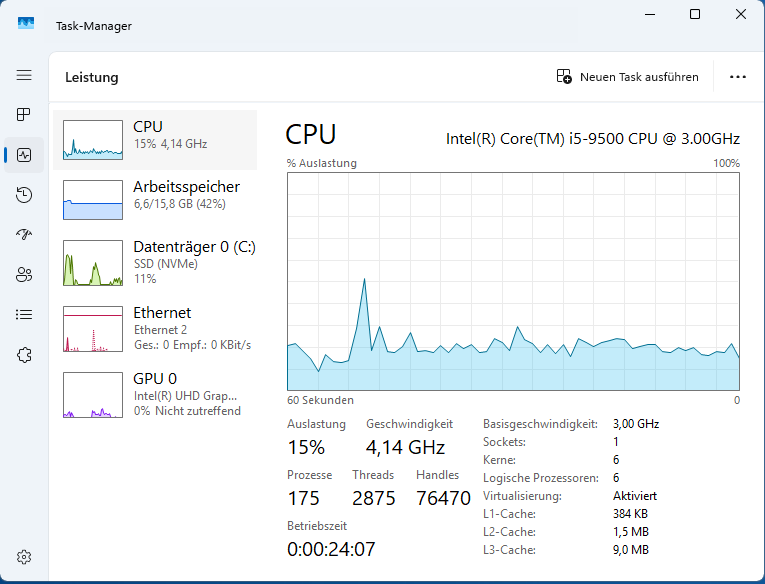Run new task via Neuen Task ausführen
This screenshot has width=765, height=584.
click(x=628, y=77)
